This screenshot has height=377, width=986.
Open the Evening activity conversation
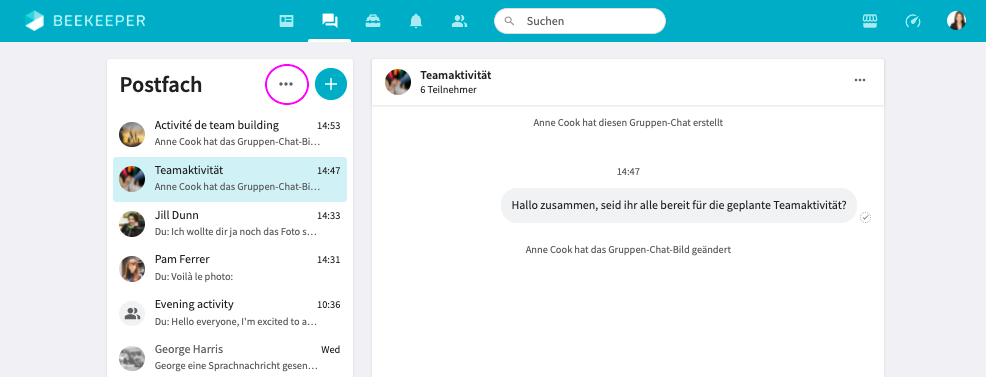tap(230, 313)
